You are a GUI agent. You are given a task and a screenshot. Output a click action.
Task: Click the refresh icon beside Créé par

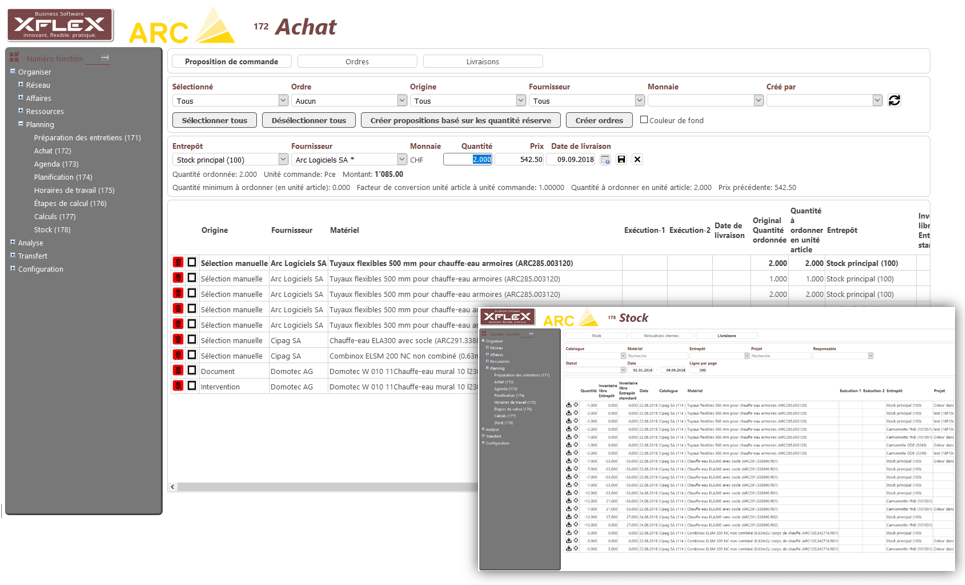tap(894, 100)
